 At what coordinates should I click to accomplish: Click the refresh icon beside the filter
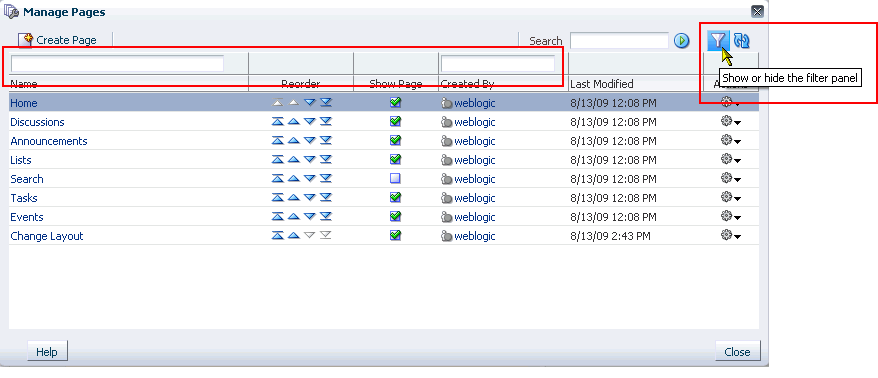pos(741,40)
